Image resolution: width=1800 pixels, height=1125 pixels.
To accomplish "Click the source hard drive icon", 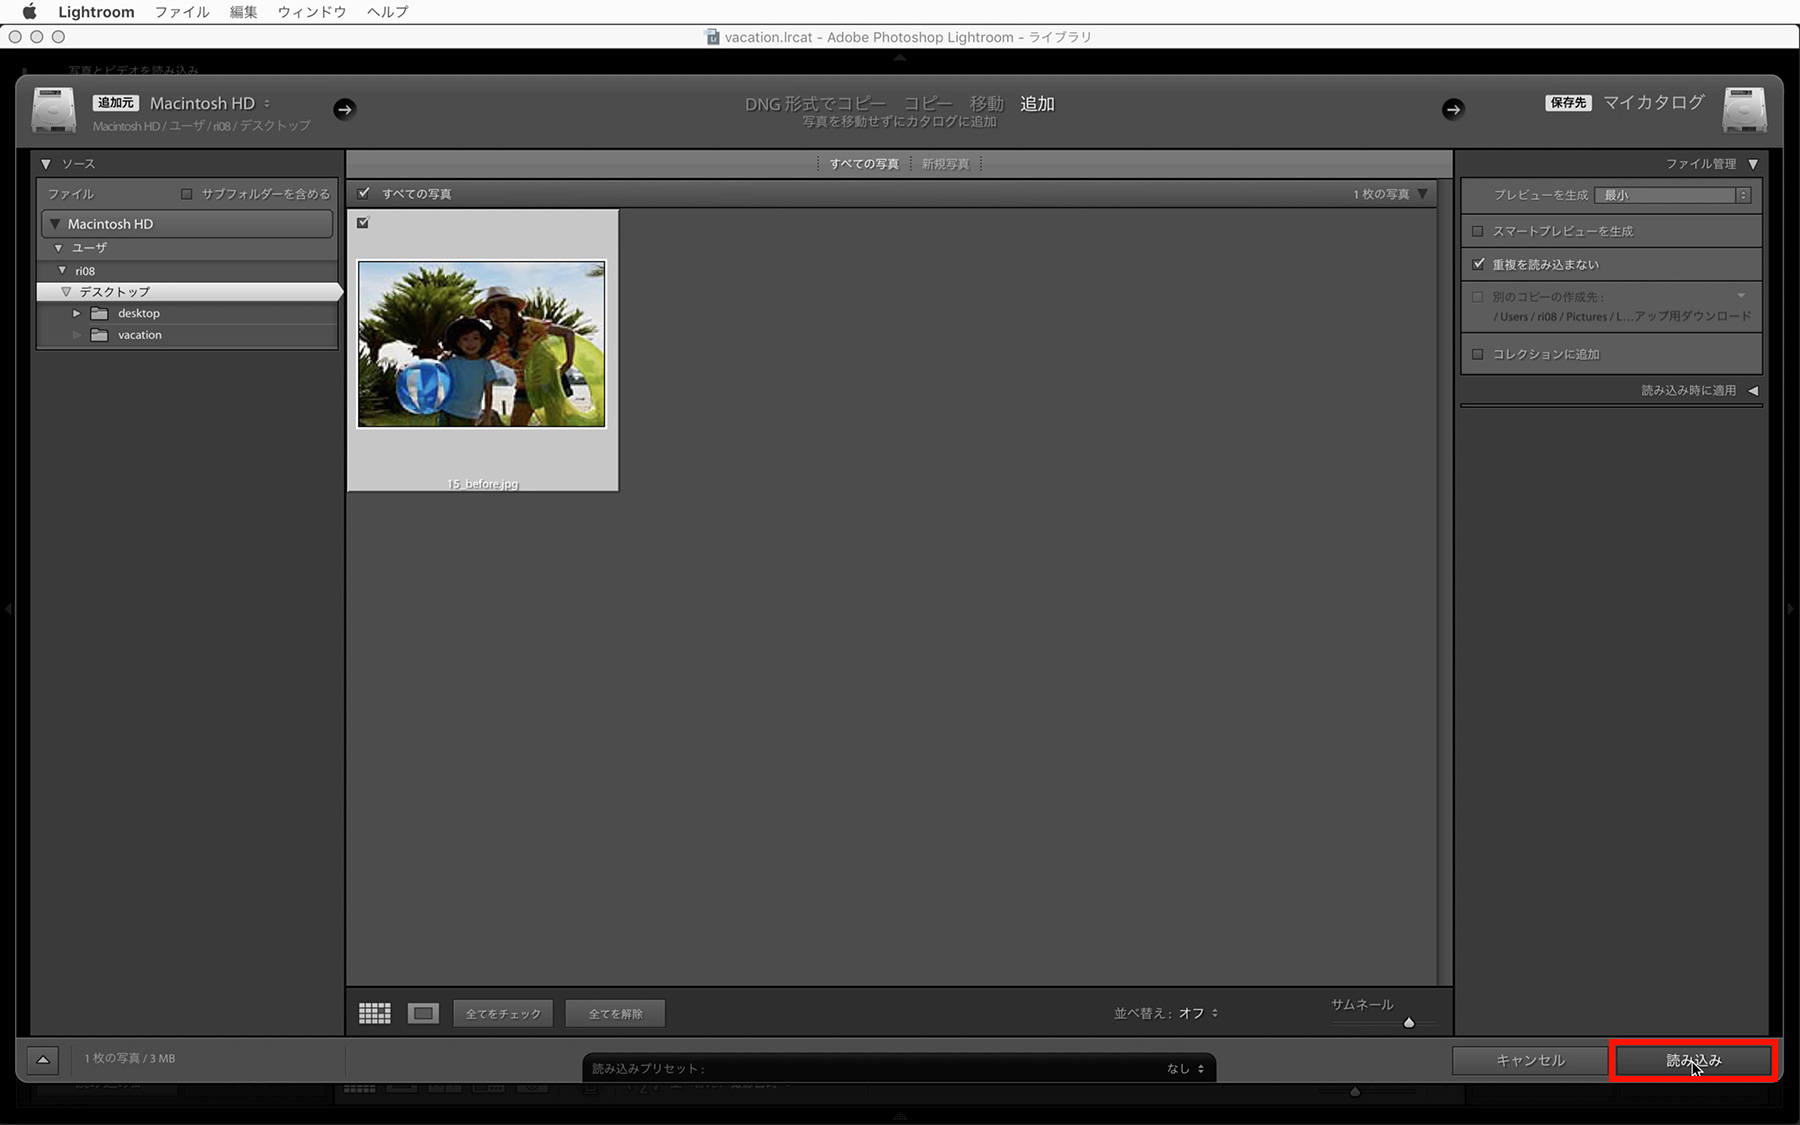I will point(54,110).
